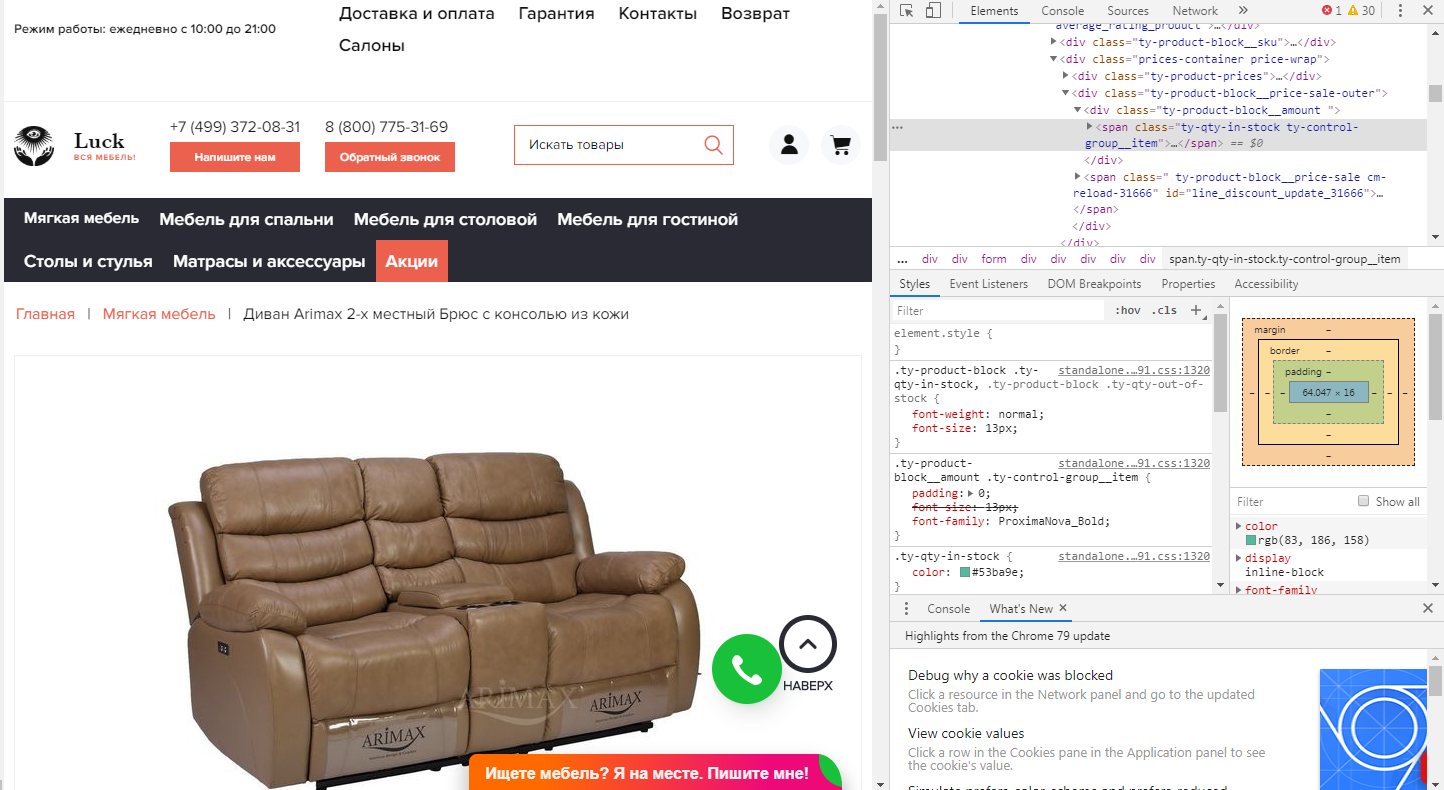Close the bottom drawer panel
Viewport: 1444px width, 790px height.
[x=1428, y=608]
